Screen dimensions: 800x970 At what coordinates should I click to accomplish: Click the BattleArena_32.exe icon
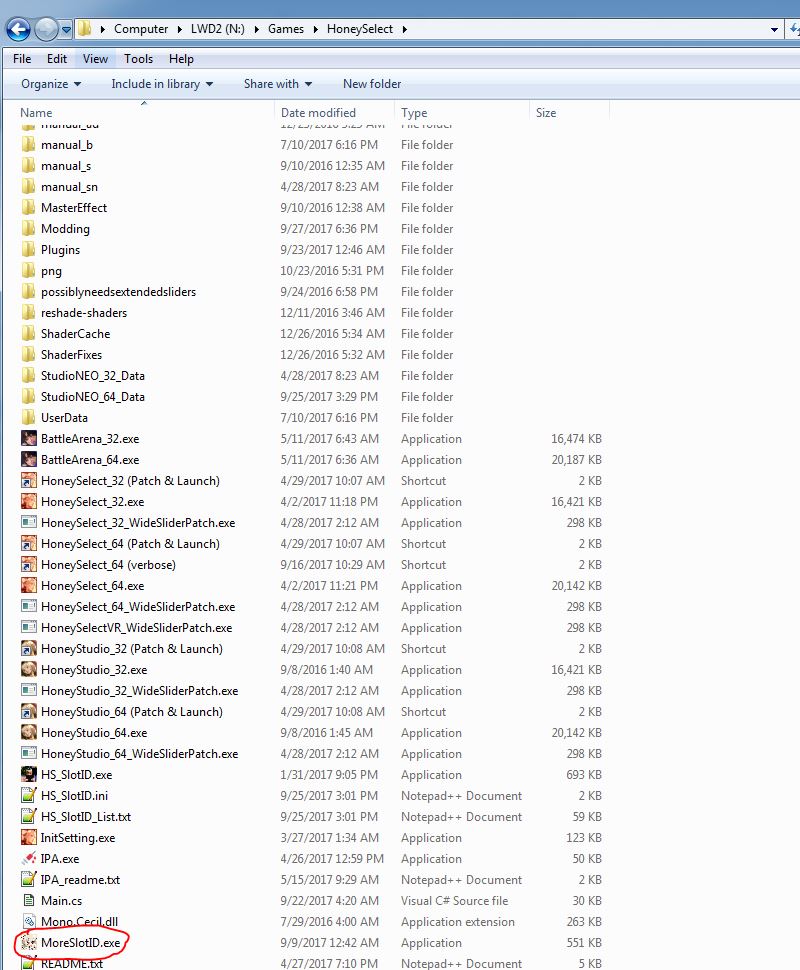(x=28, y=439)
